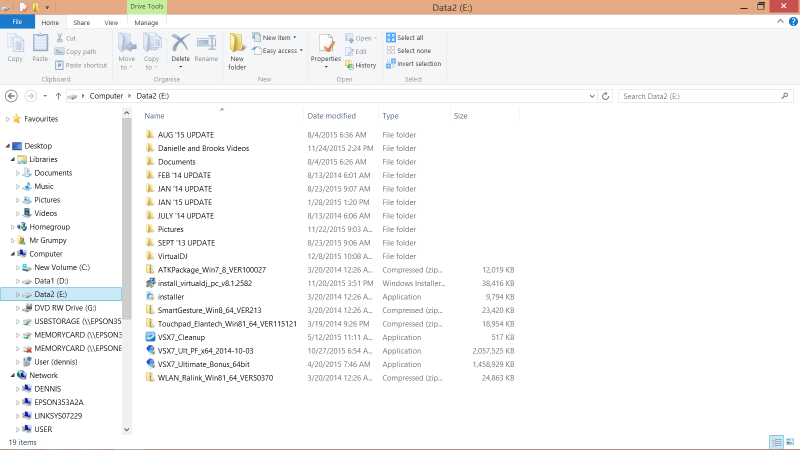Click the Search Data2 (E:) field

click(700, 96)
